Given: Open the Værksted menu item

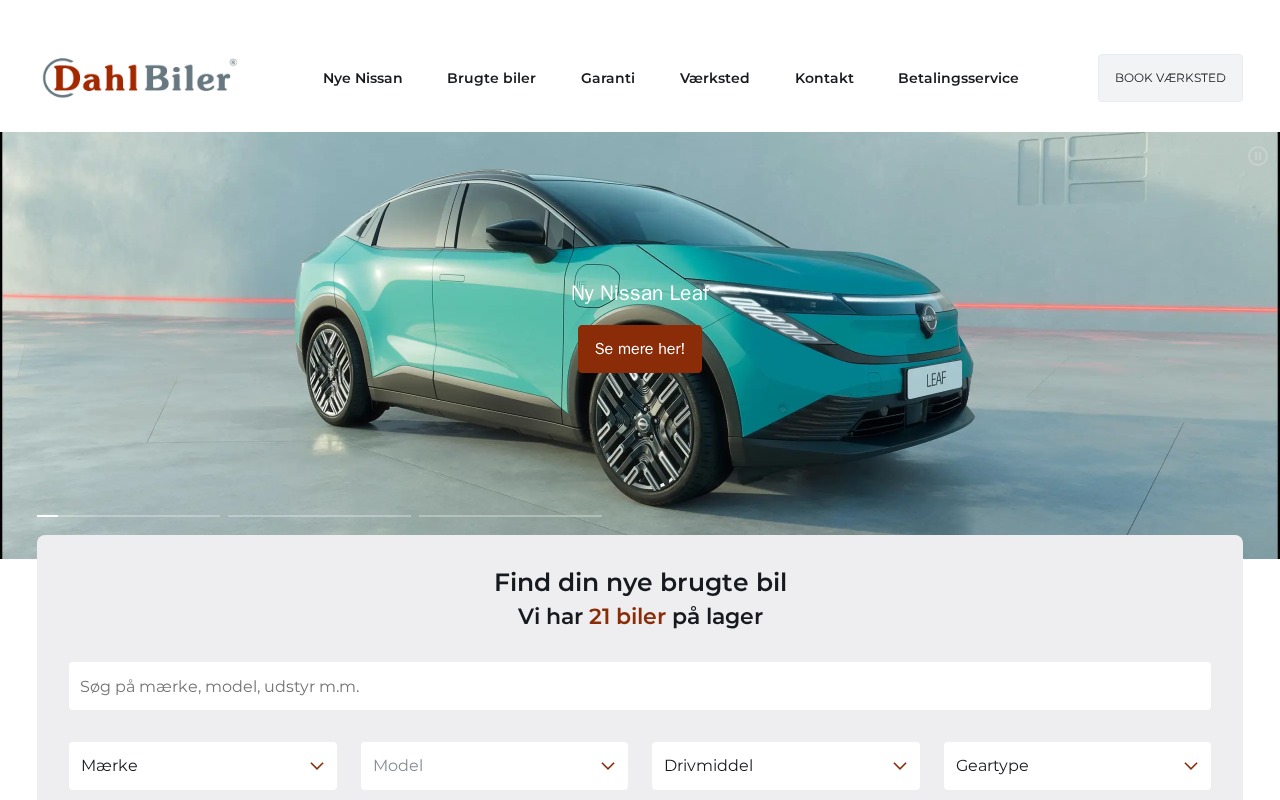Looking at the screenshot, I should 715,78.
